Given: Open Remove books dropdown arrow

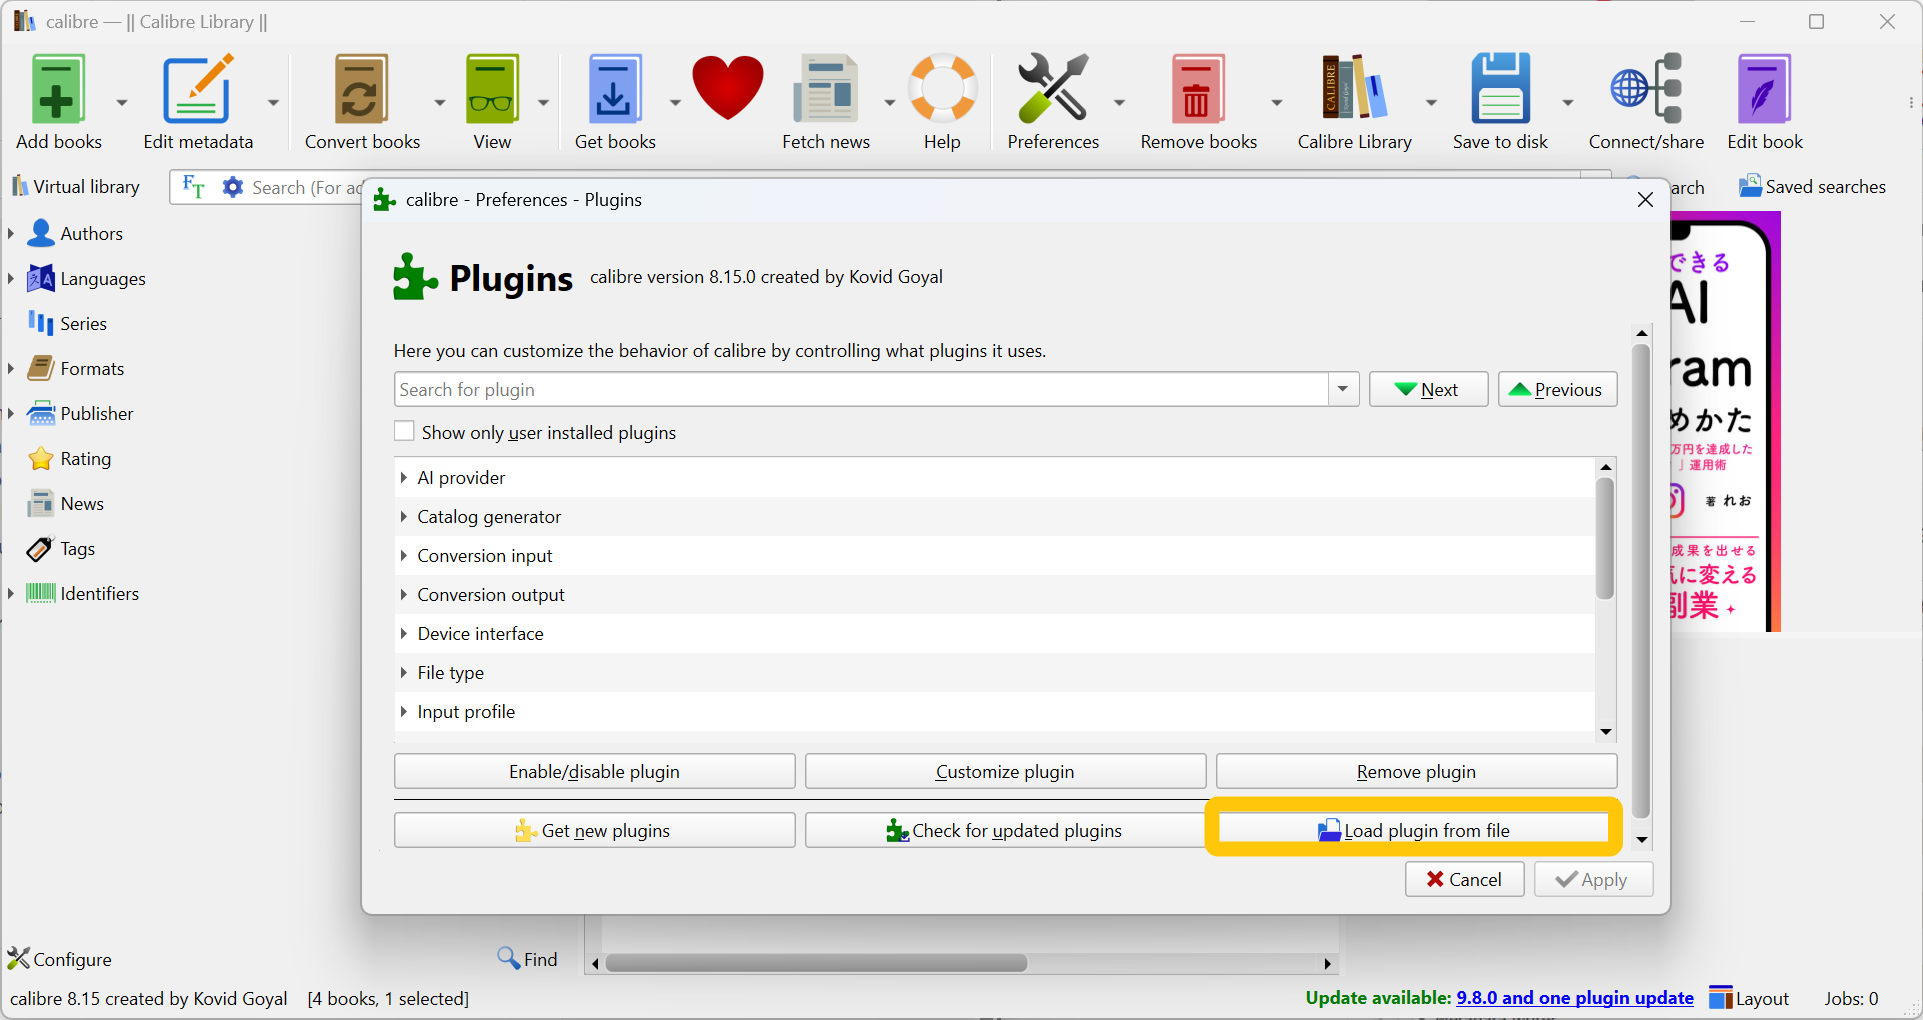Looking at the screenshot, I should point(1277,102).
